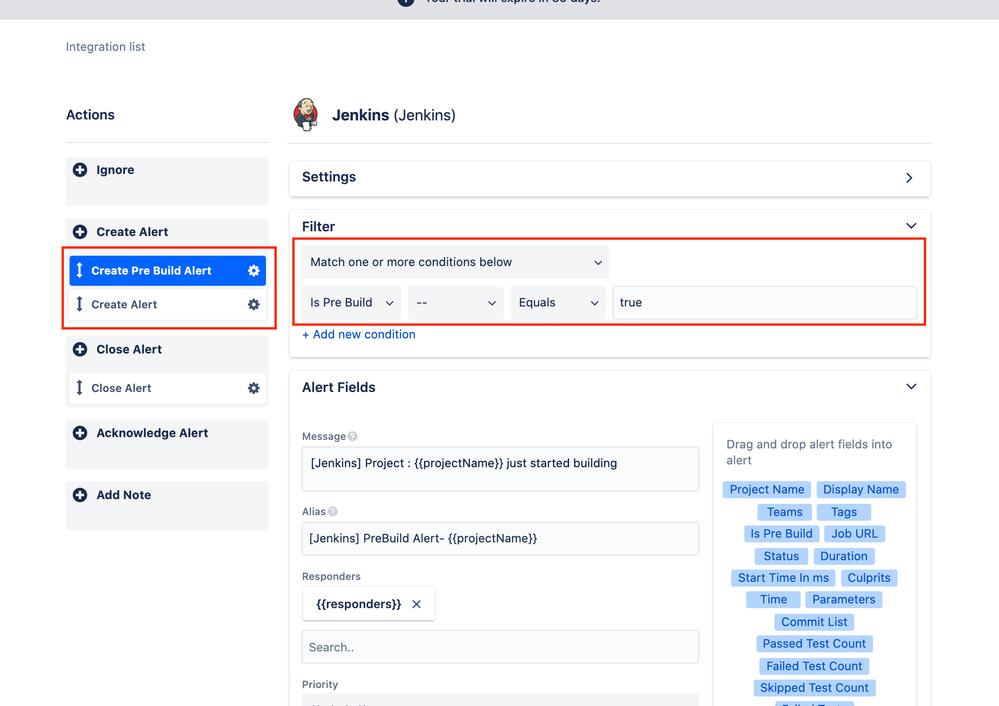Grab the reorder handle of the Create Alert rule
Image resolution: width=999 pixels, height=706 pixels.
click(x=80, y=305)
